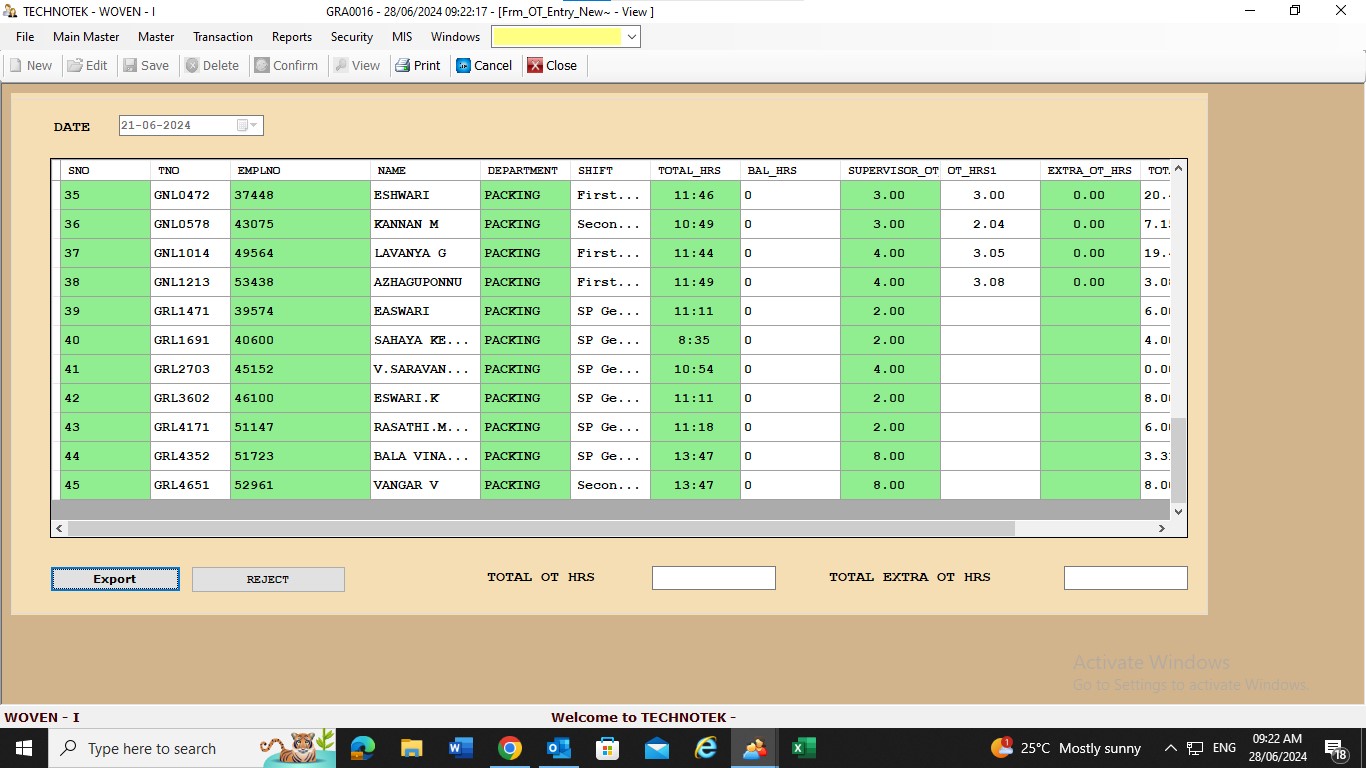Click the REJECT button
The height and width of the screenshot is (768, 1366).
268,579
